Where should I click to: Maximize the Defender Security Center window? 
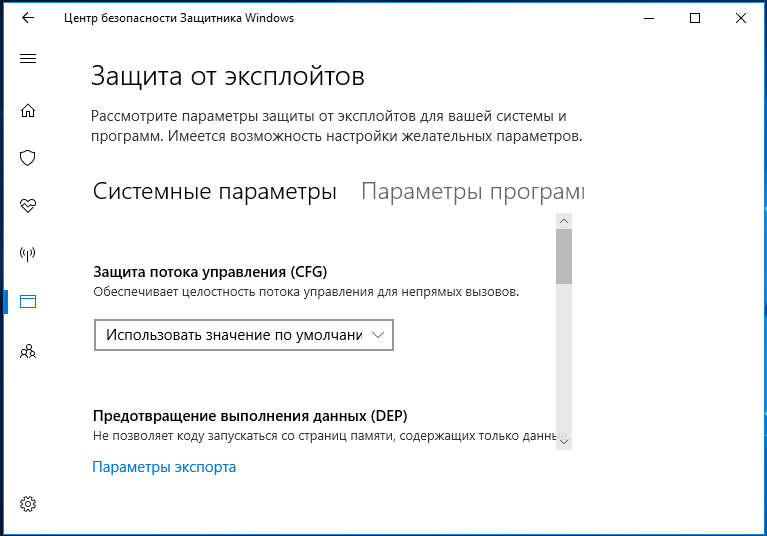[x=695, y=19]
